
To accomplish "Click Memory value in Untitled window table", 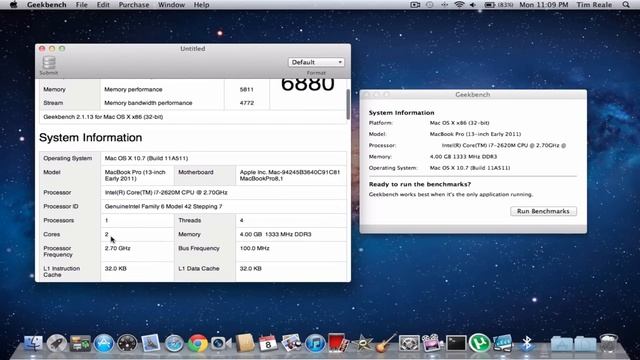I will click(276, 234).
